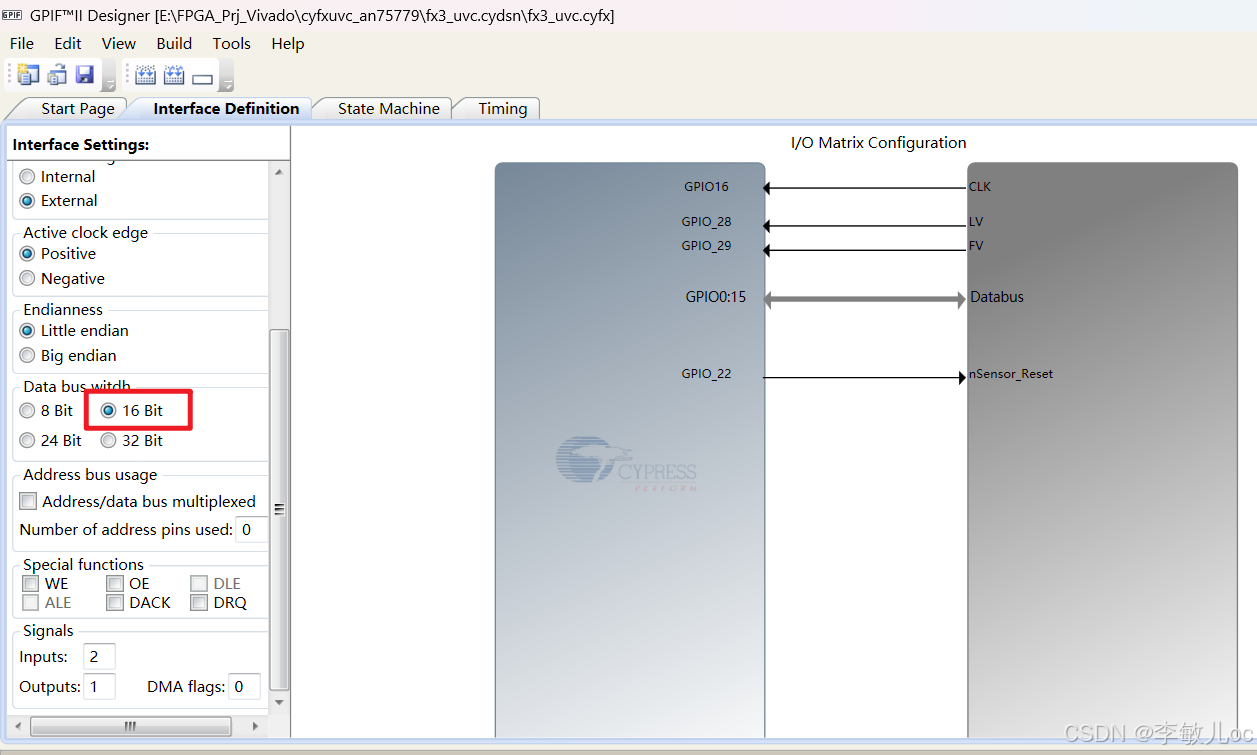Click the panel splitter grip handle
This screenshot has height=755, width=1257.
click(279, 509)
